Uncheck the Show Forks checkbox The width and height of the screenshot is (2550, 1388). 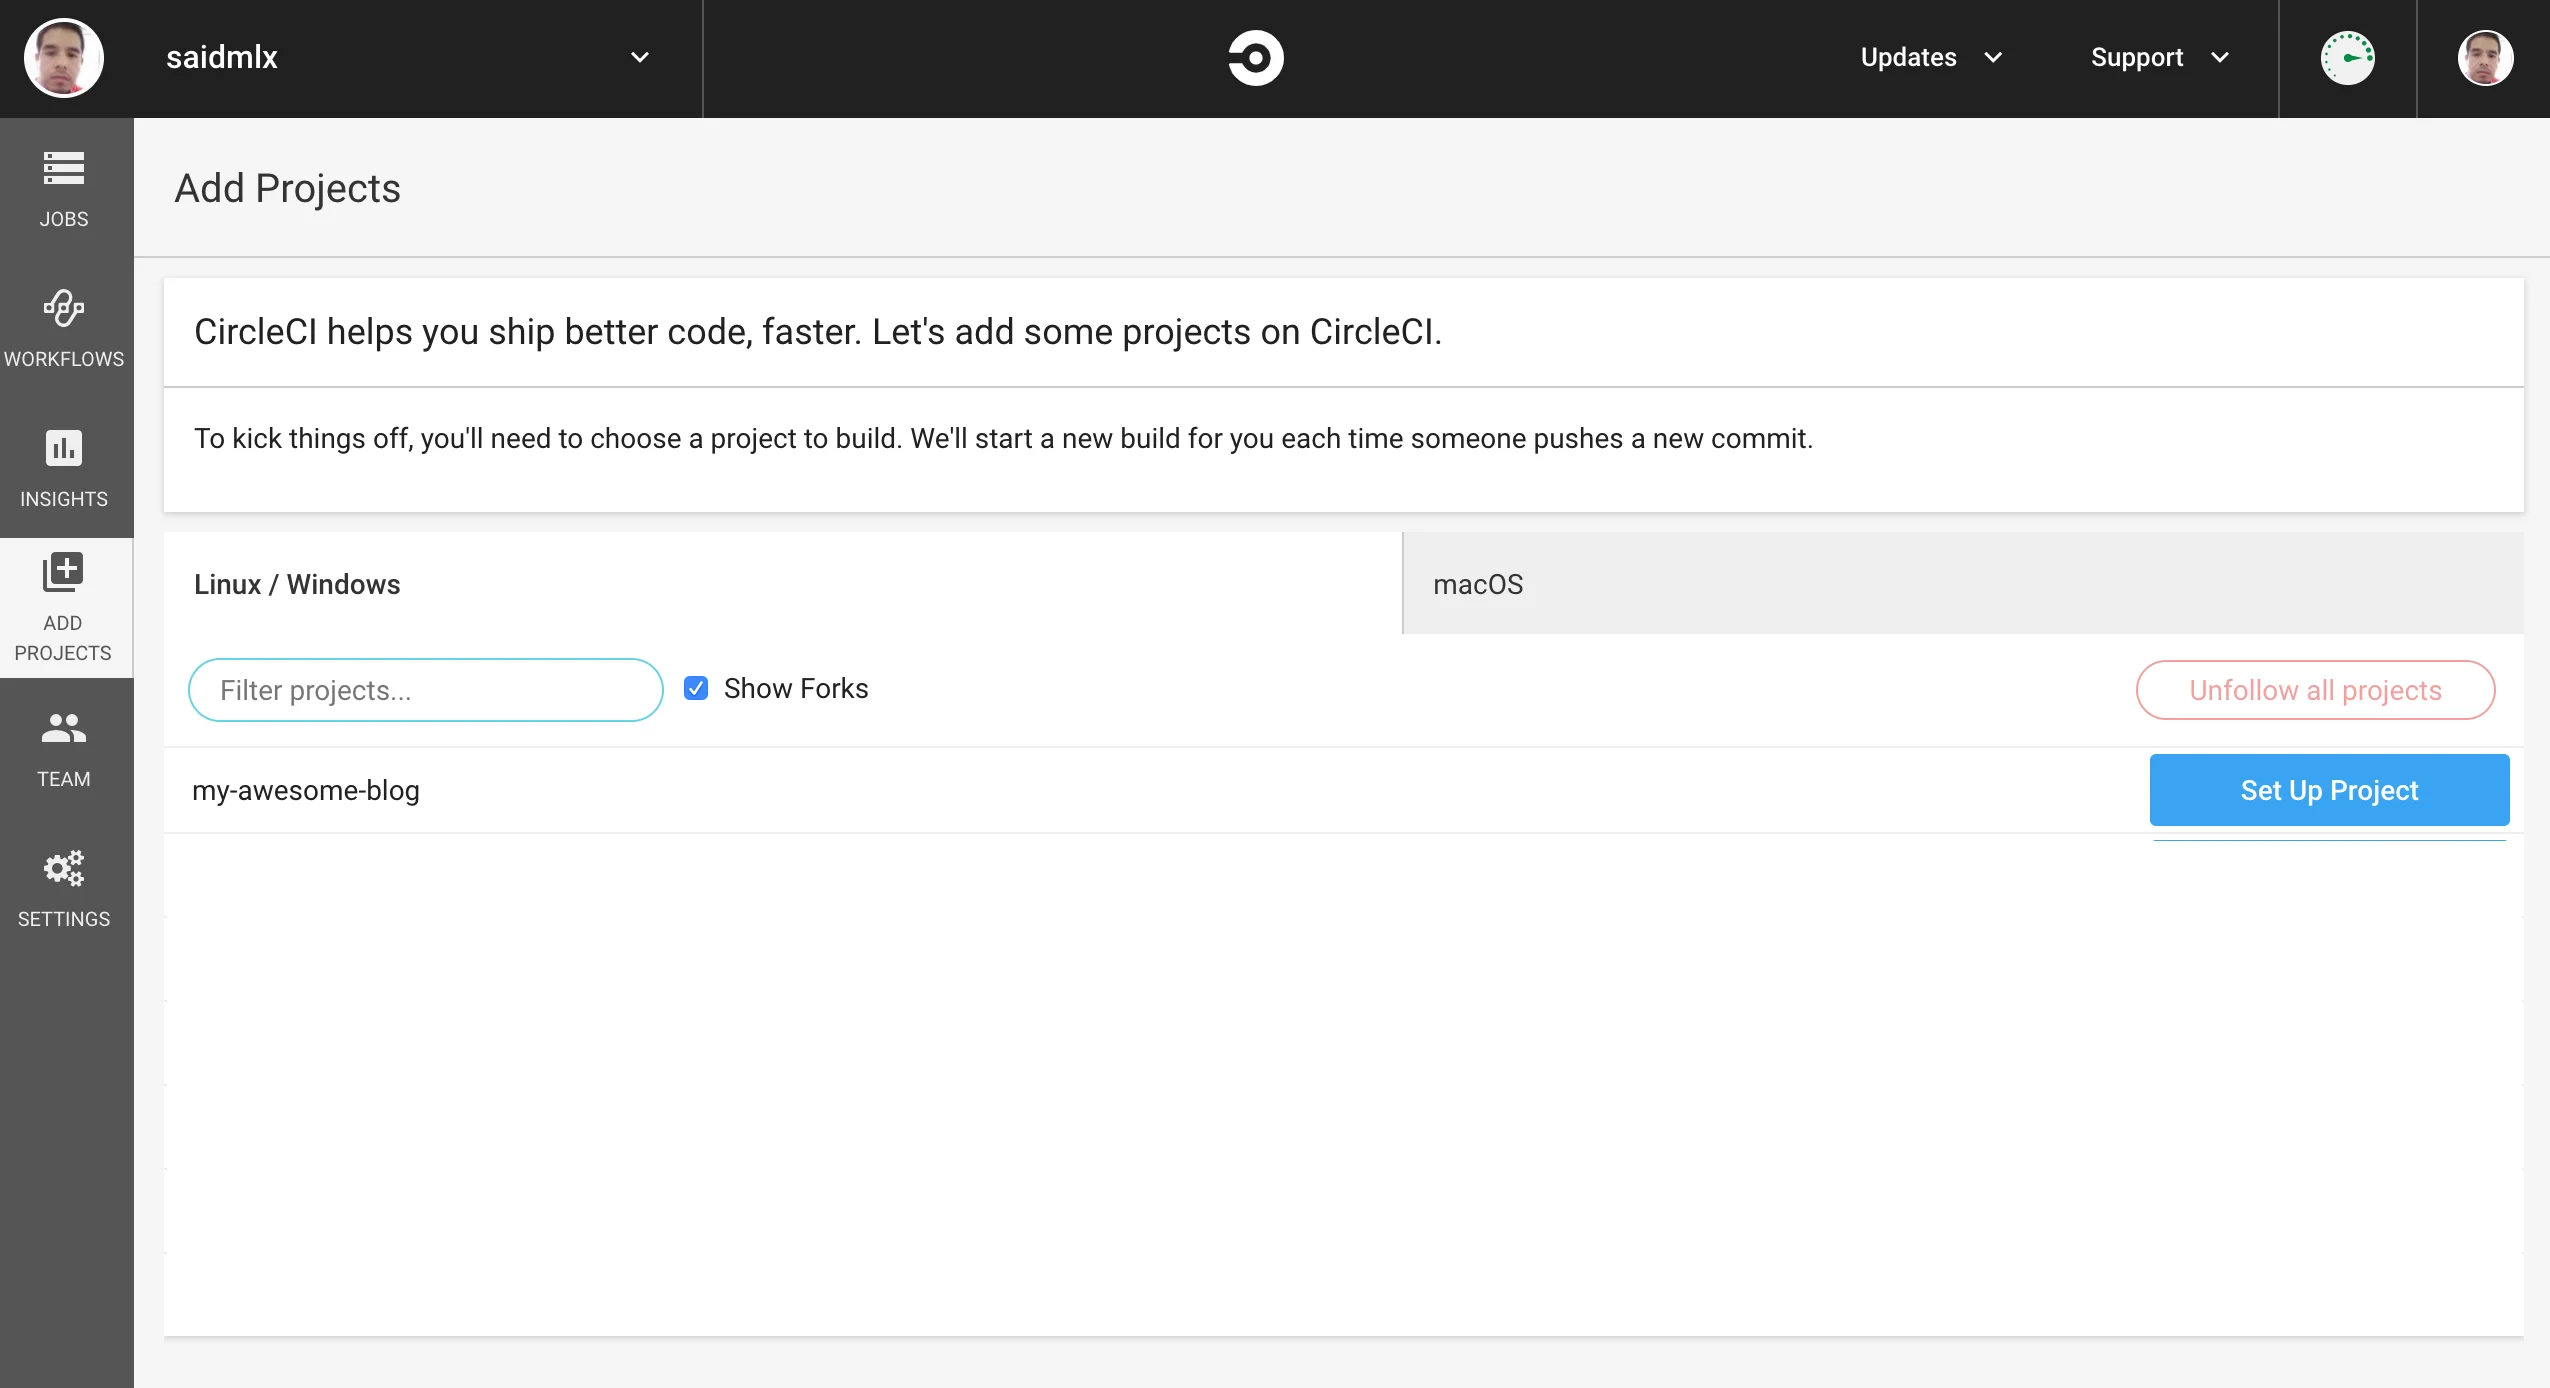pos(696,688)
